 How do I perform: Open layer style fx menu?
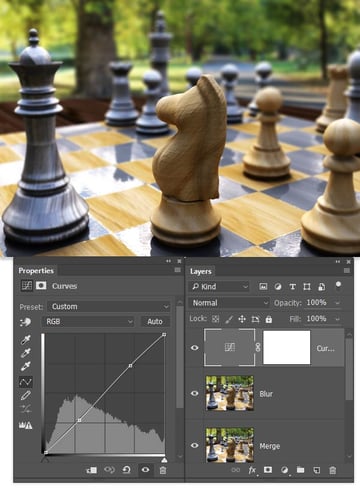pos(252,470)
